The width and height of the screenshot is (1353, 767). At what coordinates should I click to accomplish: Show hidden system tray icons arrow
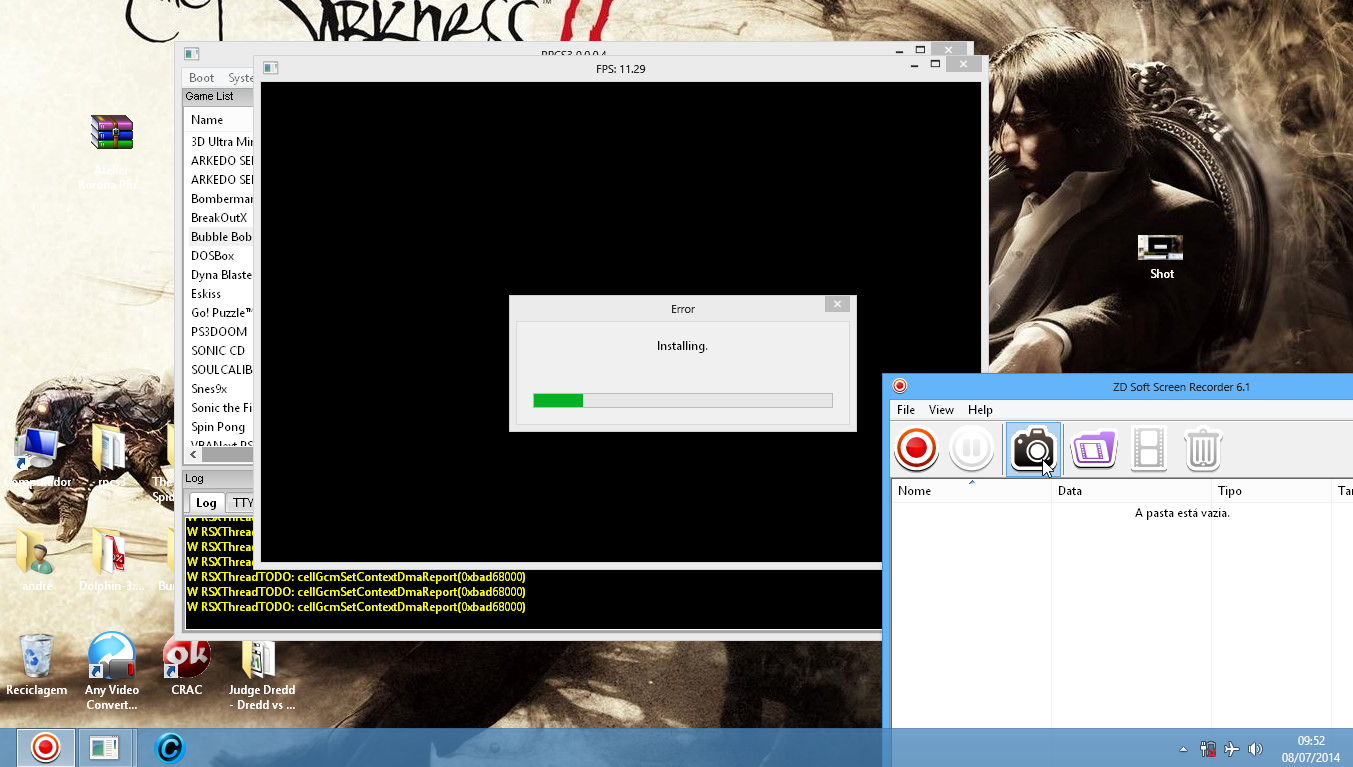(x=1184, y=749)
